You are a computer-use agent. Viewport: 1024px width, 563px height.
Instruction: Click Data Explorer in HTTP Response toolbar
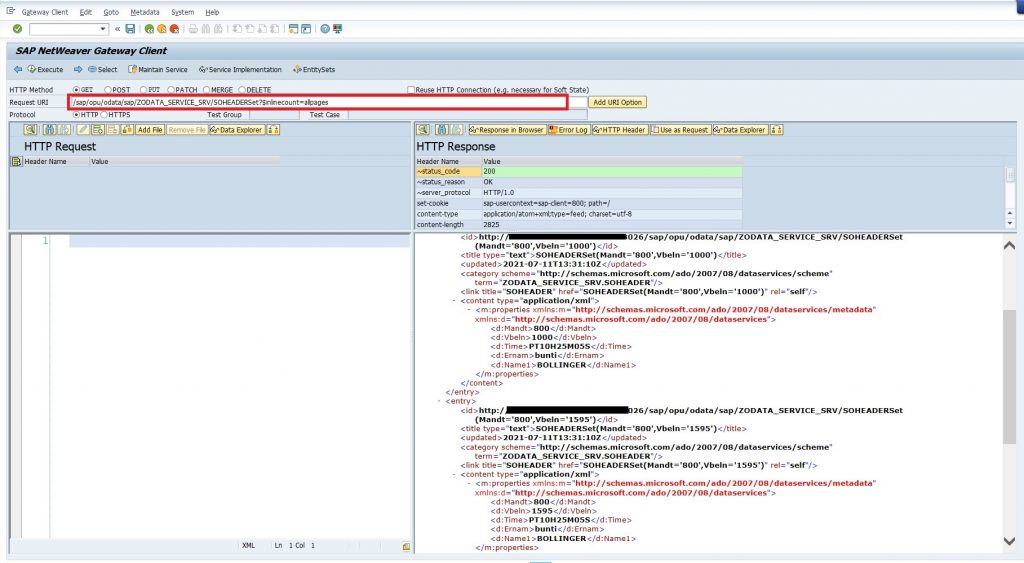coord(740,129)
